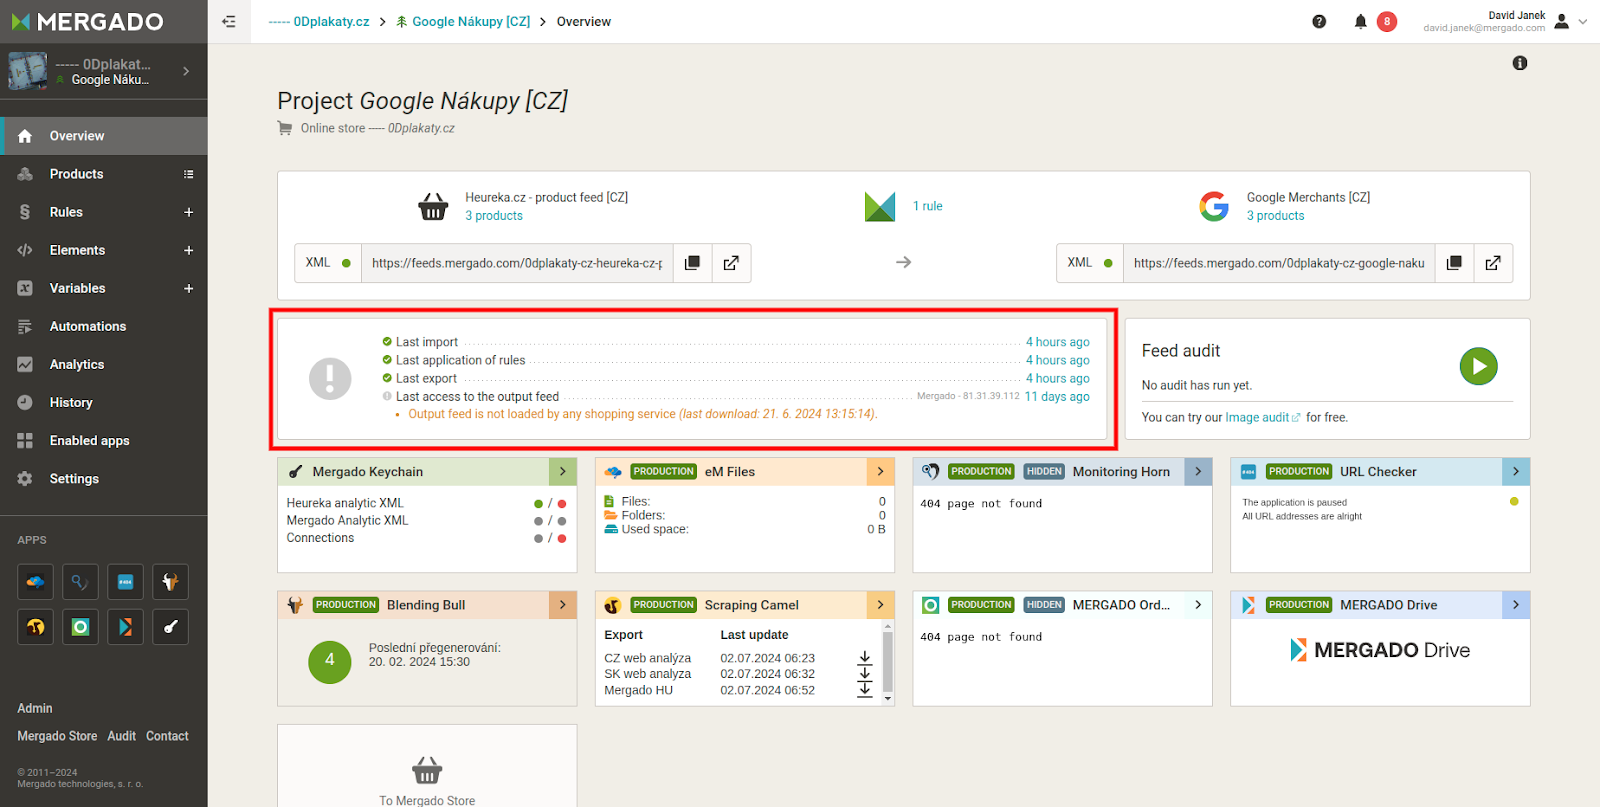Open Audit footer link
The width and height of the screenshot is (1600, 807).
pyautogui.click(x=121, y=736)
